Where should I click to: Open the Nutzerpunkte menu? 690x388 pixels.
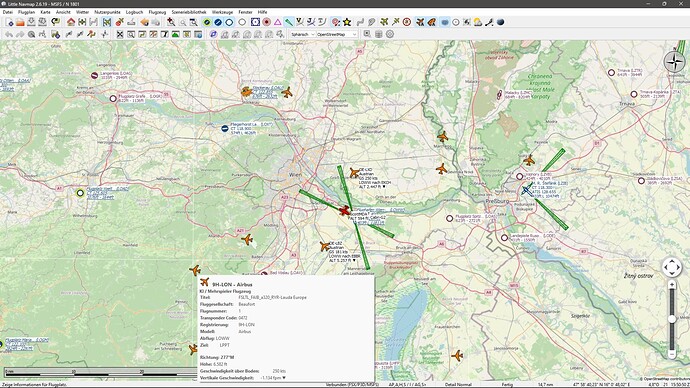click(x=107, y=12)
